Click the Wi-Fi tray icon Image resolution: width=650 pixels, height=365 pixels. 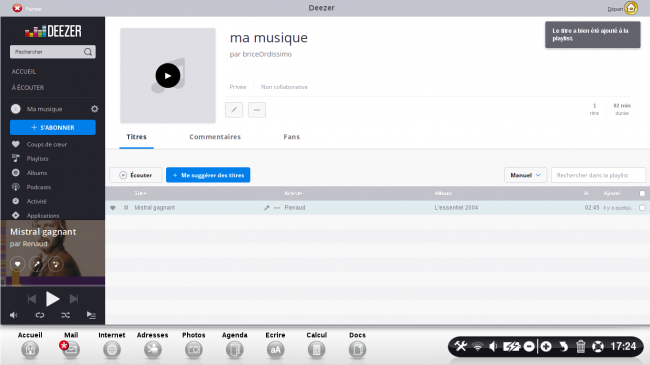click(x=478, y=346)
